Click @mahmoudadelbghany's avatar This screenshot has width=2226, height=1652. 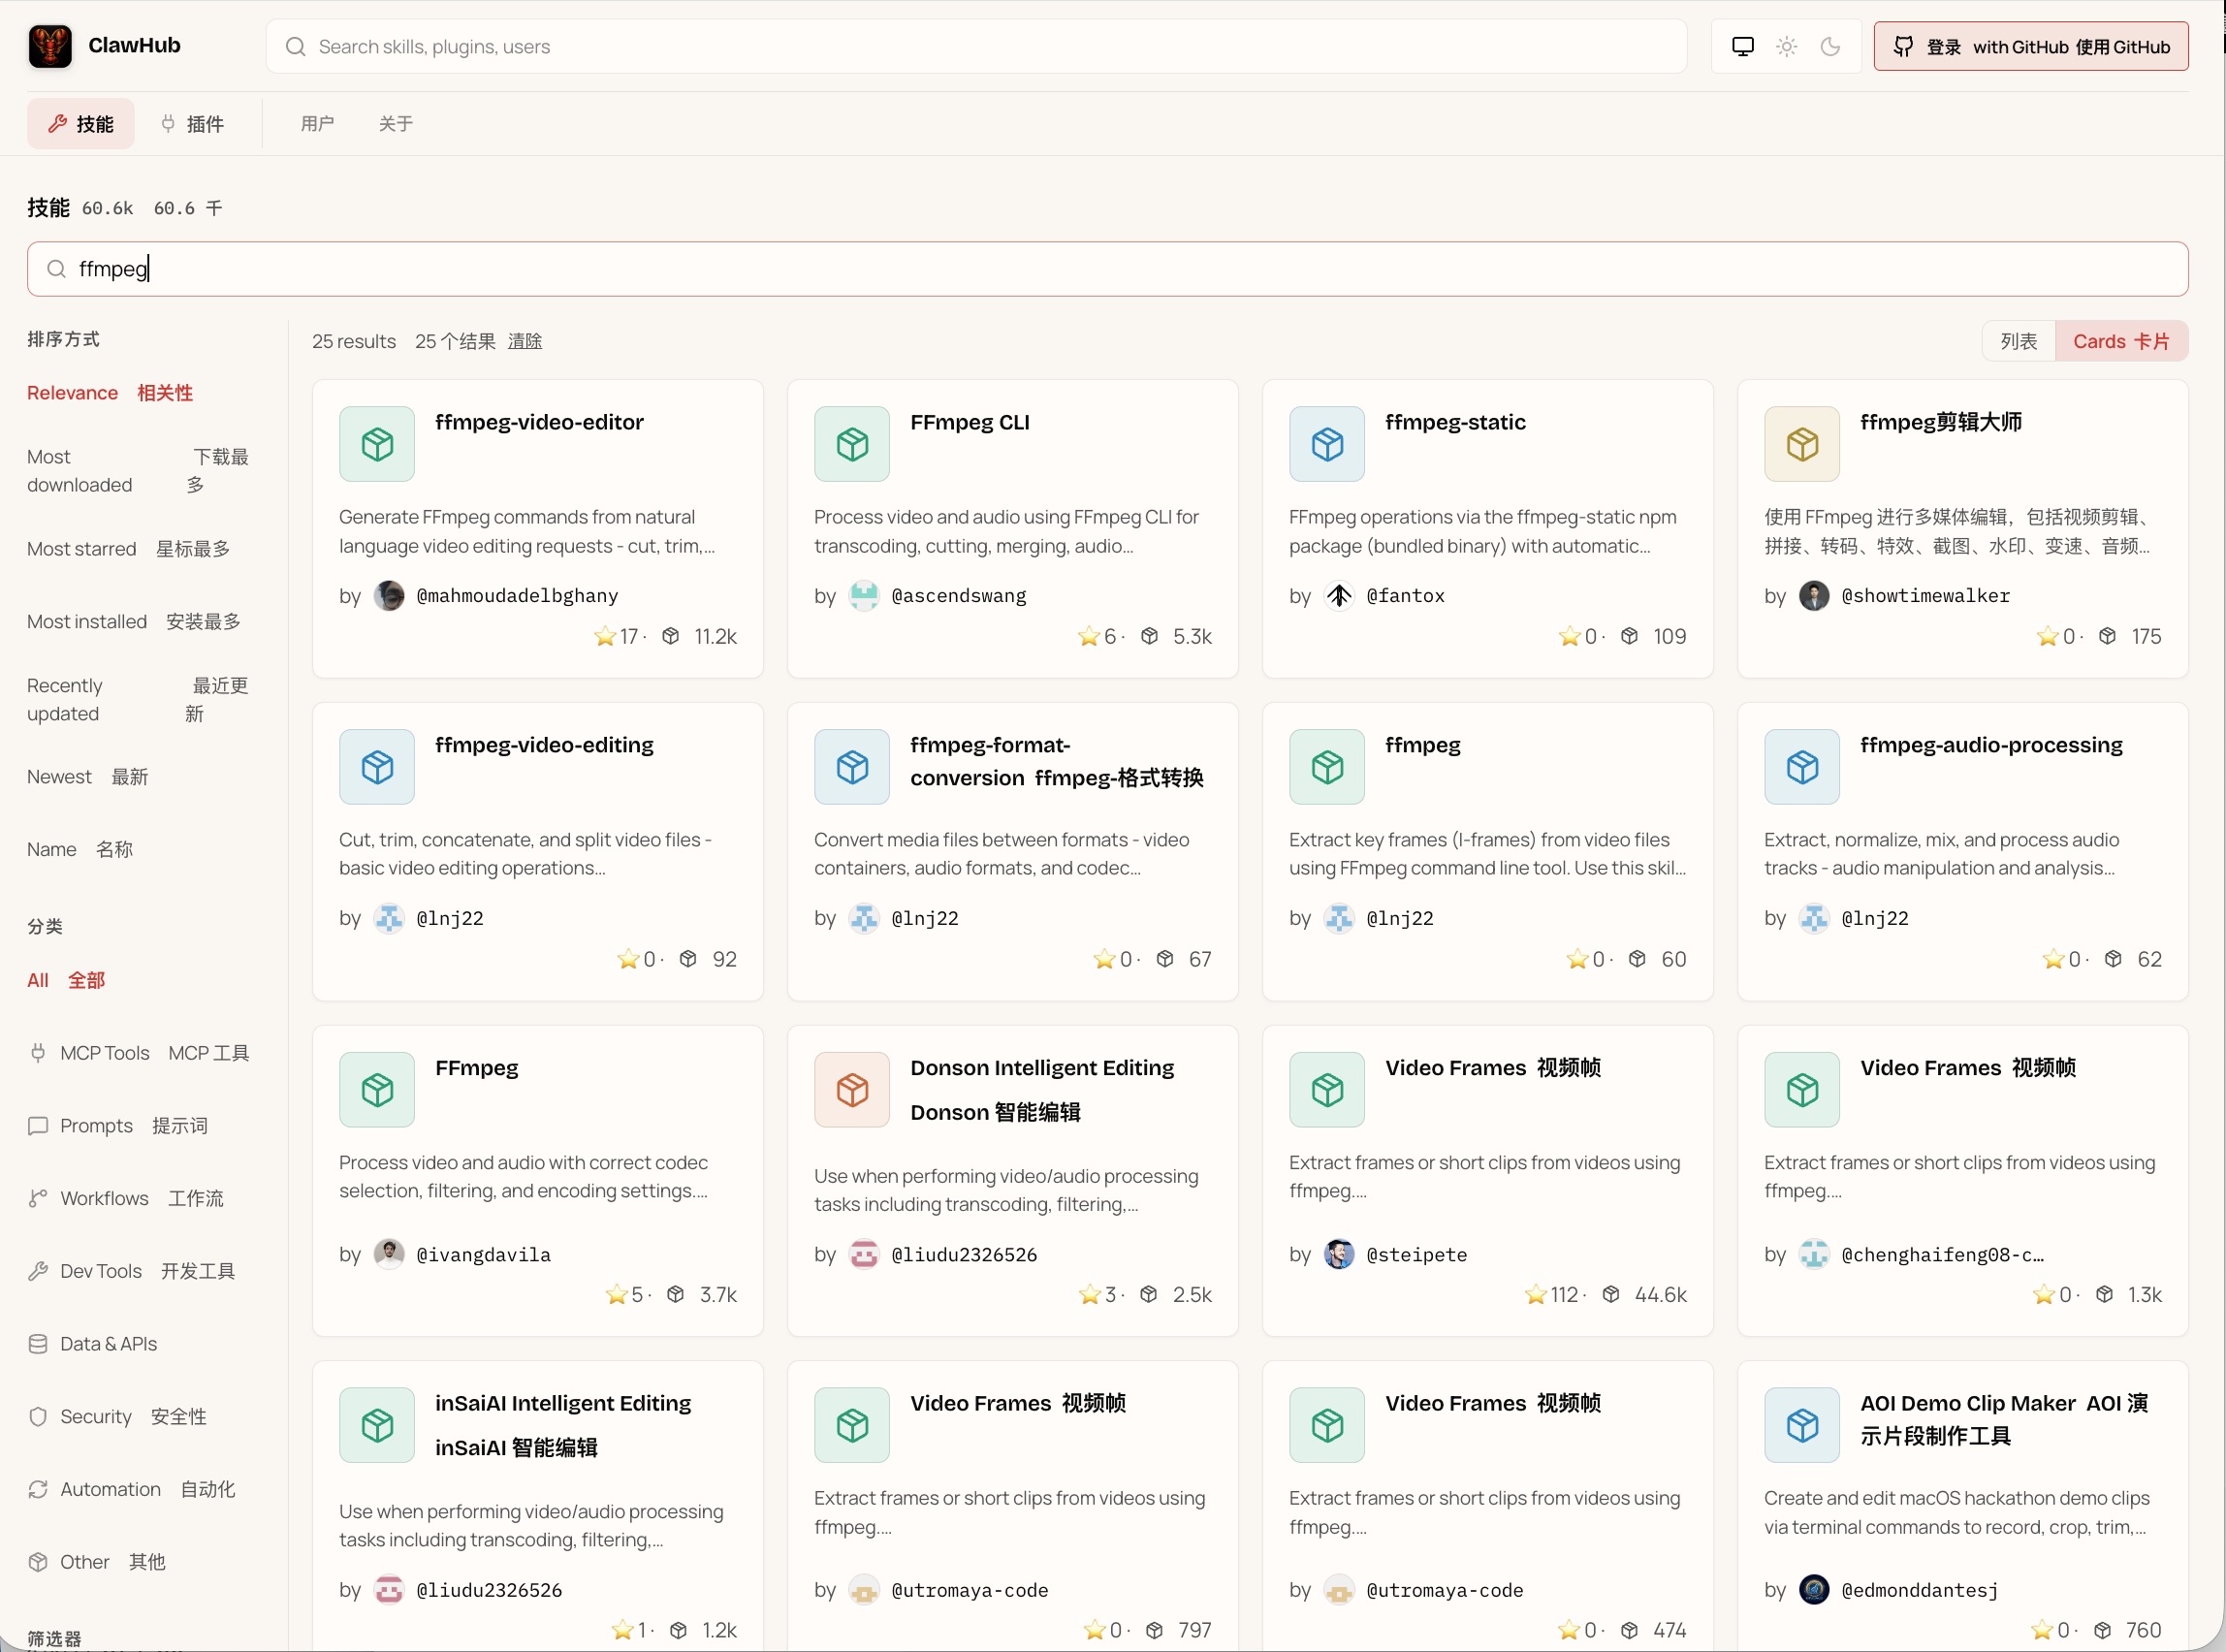tap(389, 596)
